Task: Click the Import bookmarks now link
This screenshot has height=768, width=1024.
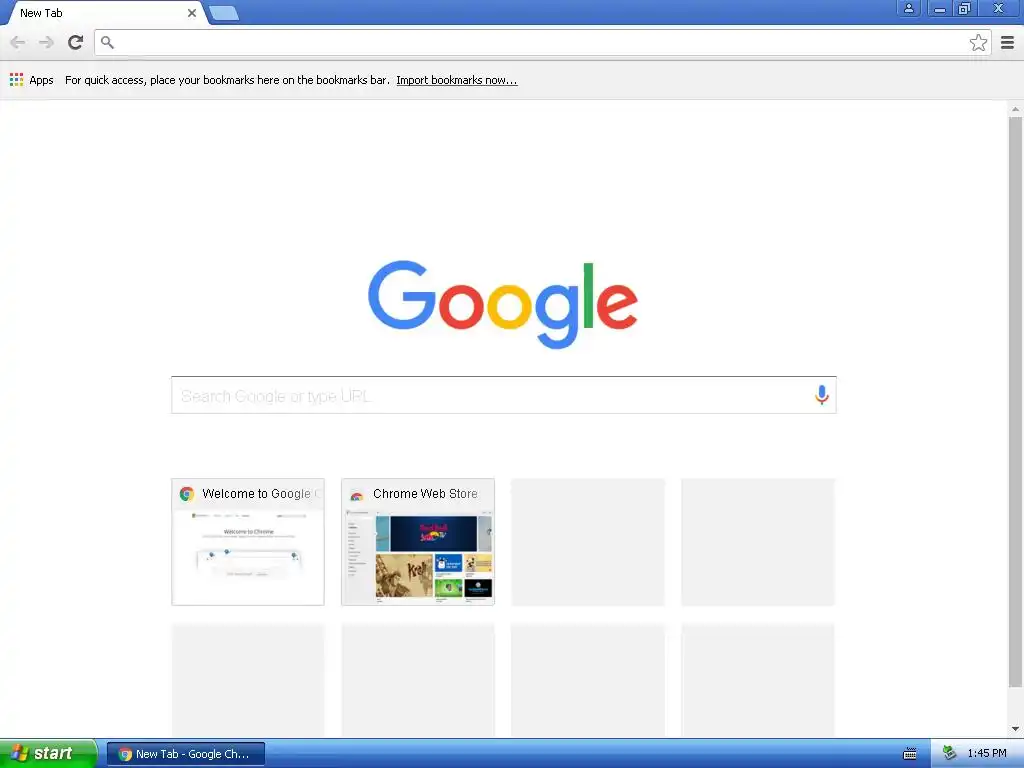Action: click(x=456, y=80)
